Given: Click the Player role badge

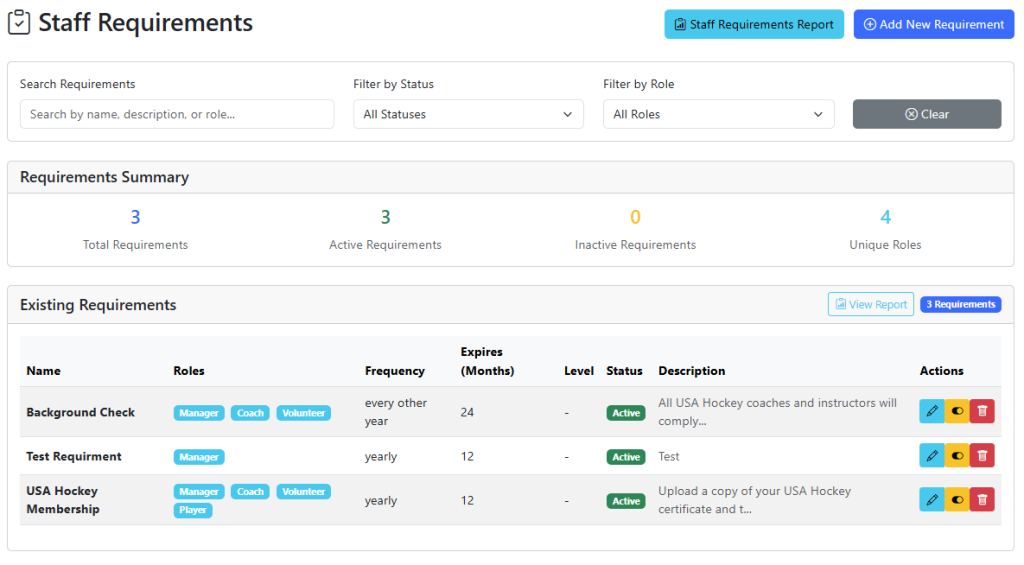Looking at the screenshot, I should [x=193, y=510].
